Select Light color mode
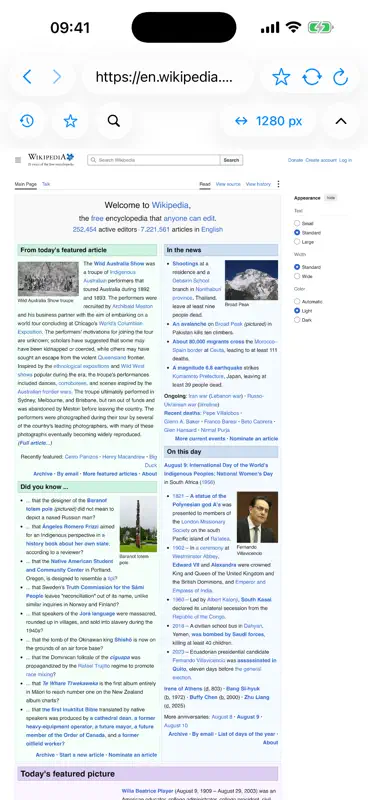The width and height of the screenshot is (368, 800). pos(297,311)
